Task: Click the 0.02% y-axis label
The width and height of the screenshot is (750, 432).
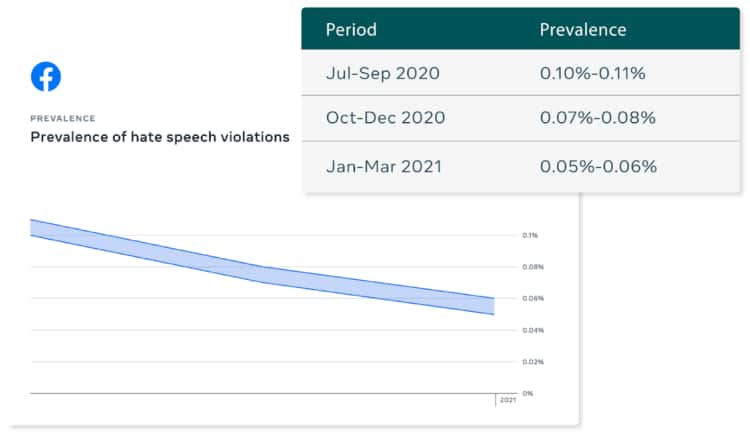Action: pyautogui.click(x=532, y=361)
